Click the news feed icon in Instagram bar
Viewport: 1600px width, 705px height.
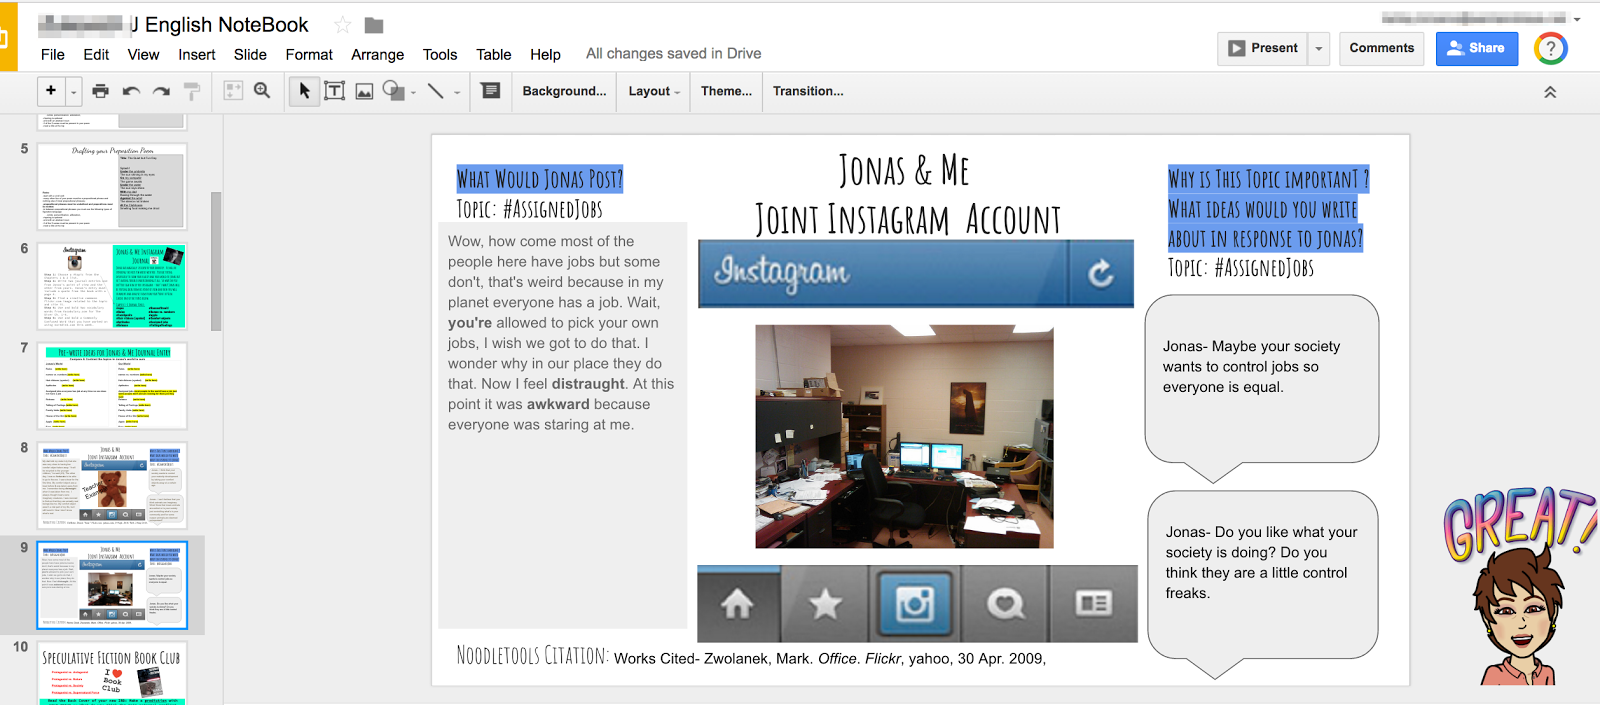1093,604
